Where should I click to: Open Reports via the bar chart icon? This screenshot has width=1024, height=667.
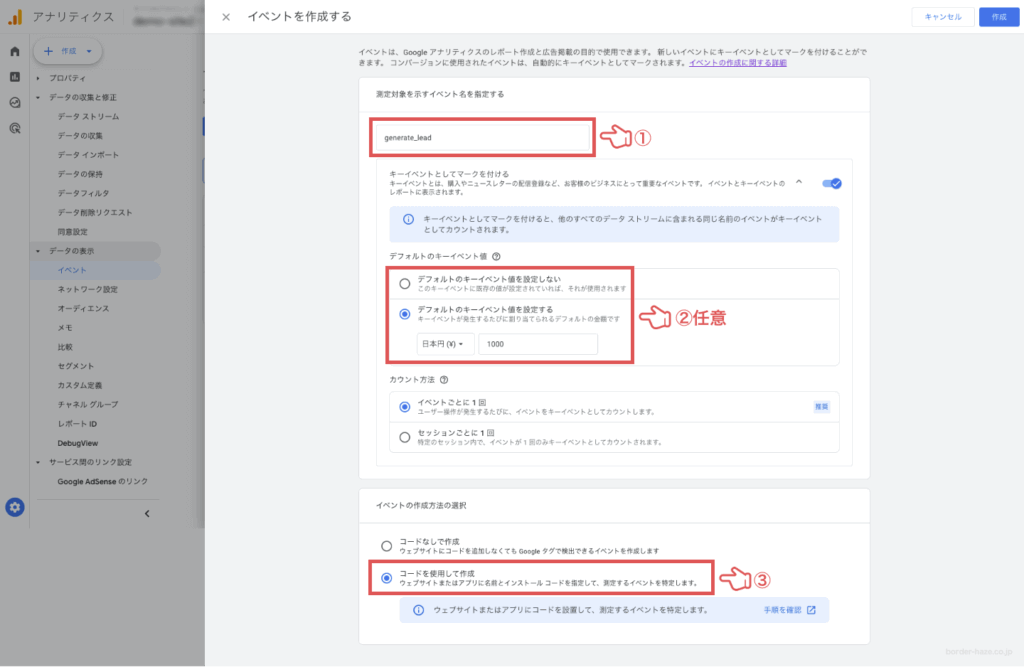14,78
